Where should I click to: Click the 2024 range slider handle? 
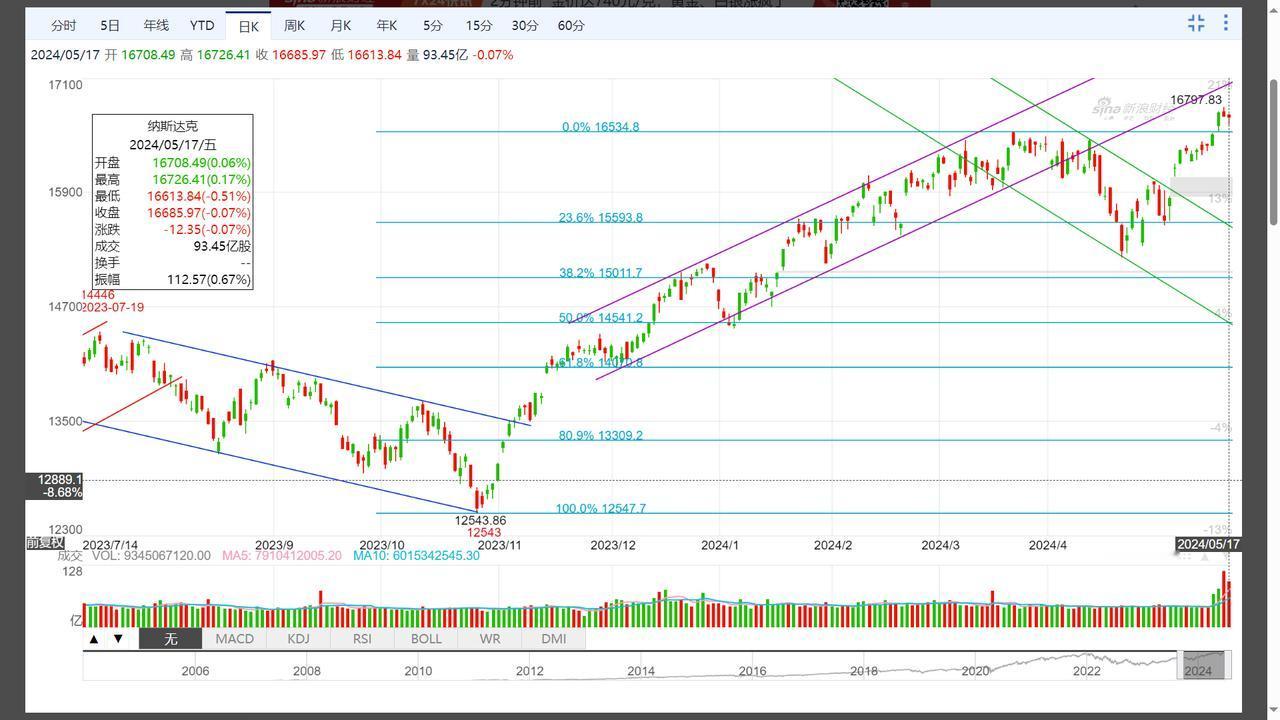(1205, 665)
